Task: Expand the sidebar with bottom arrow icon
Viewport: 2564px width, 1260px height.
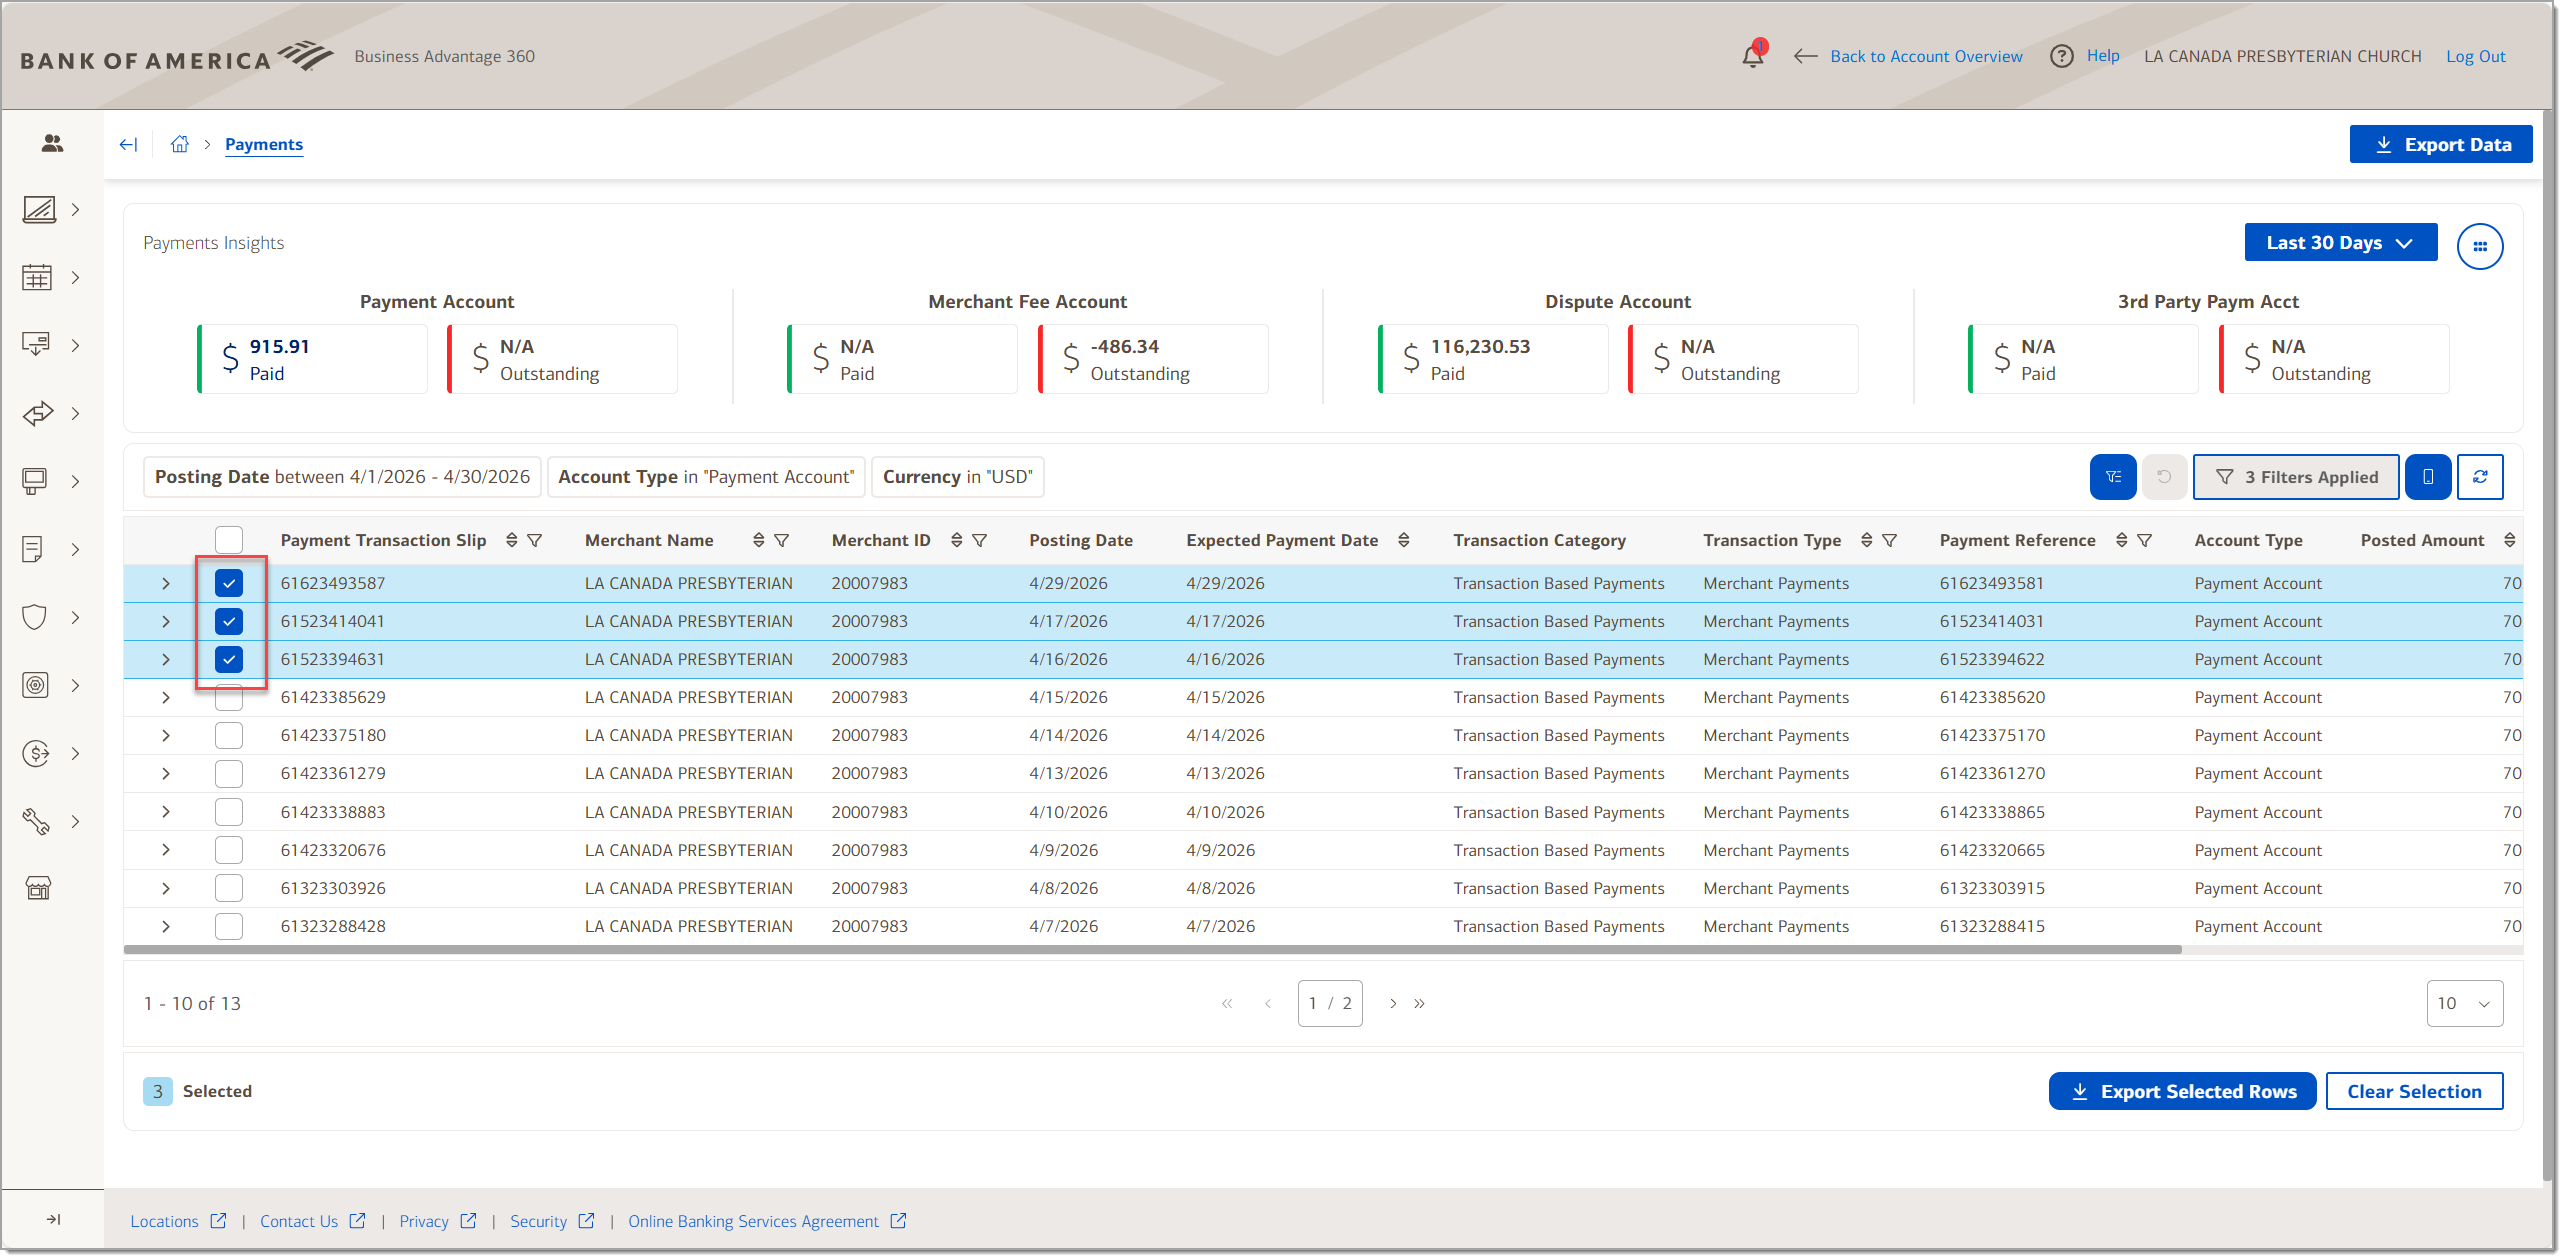Action: [x=54, y=1219]
